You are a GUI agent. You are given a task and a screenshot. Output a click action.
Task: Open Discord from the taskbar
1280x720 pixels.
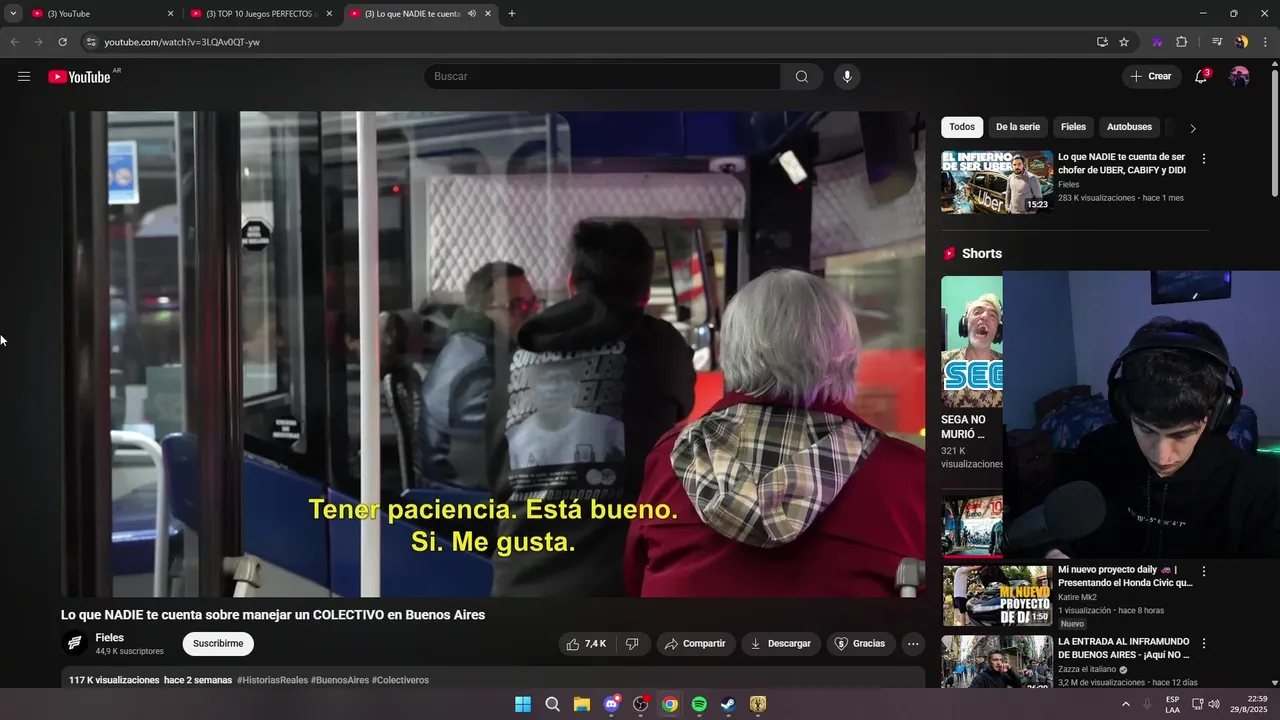pos(611,704)
